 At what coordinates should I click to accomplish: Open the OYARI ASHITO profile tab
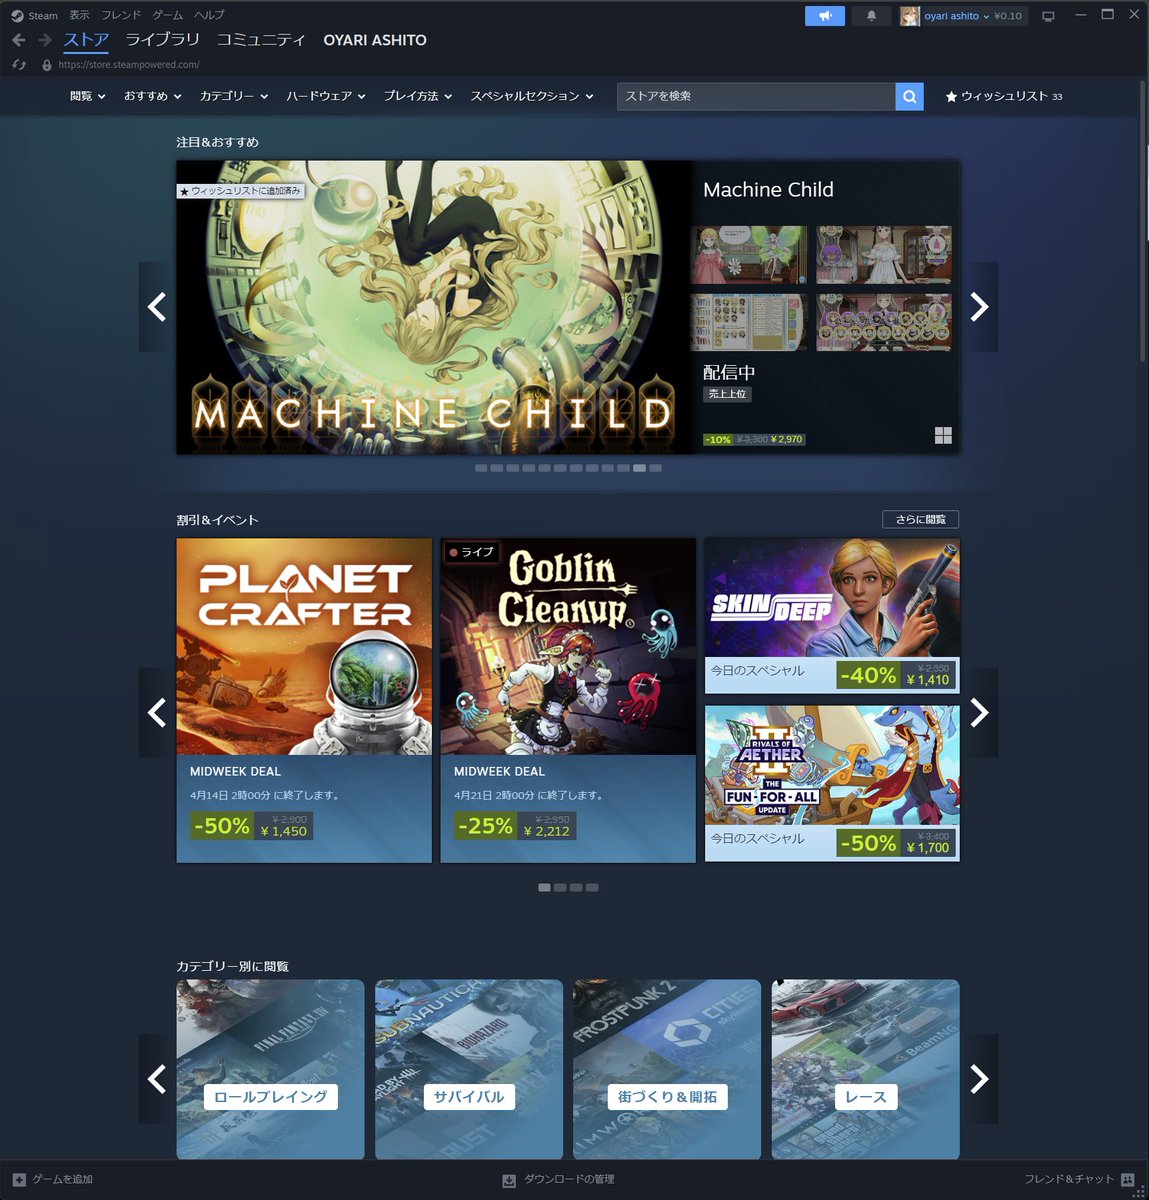[x=375, y=40]
